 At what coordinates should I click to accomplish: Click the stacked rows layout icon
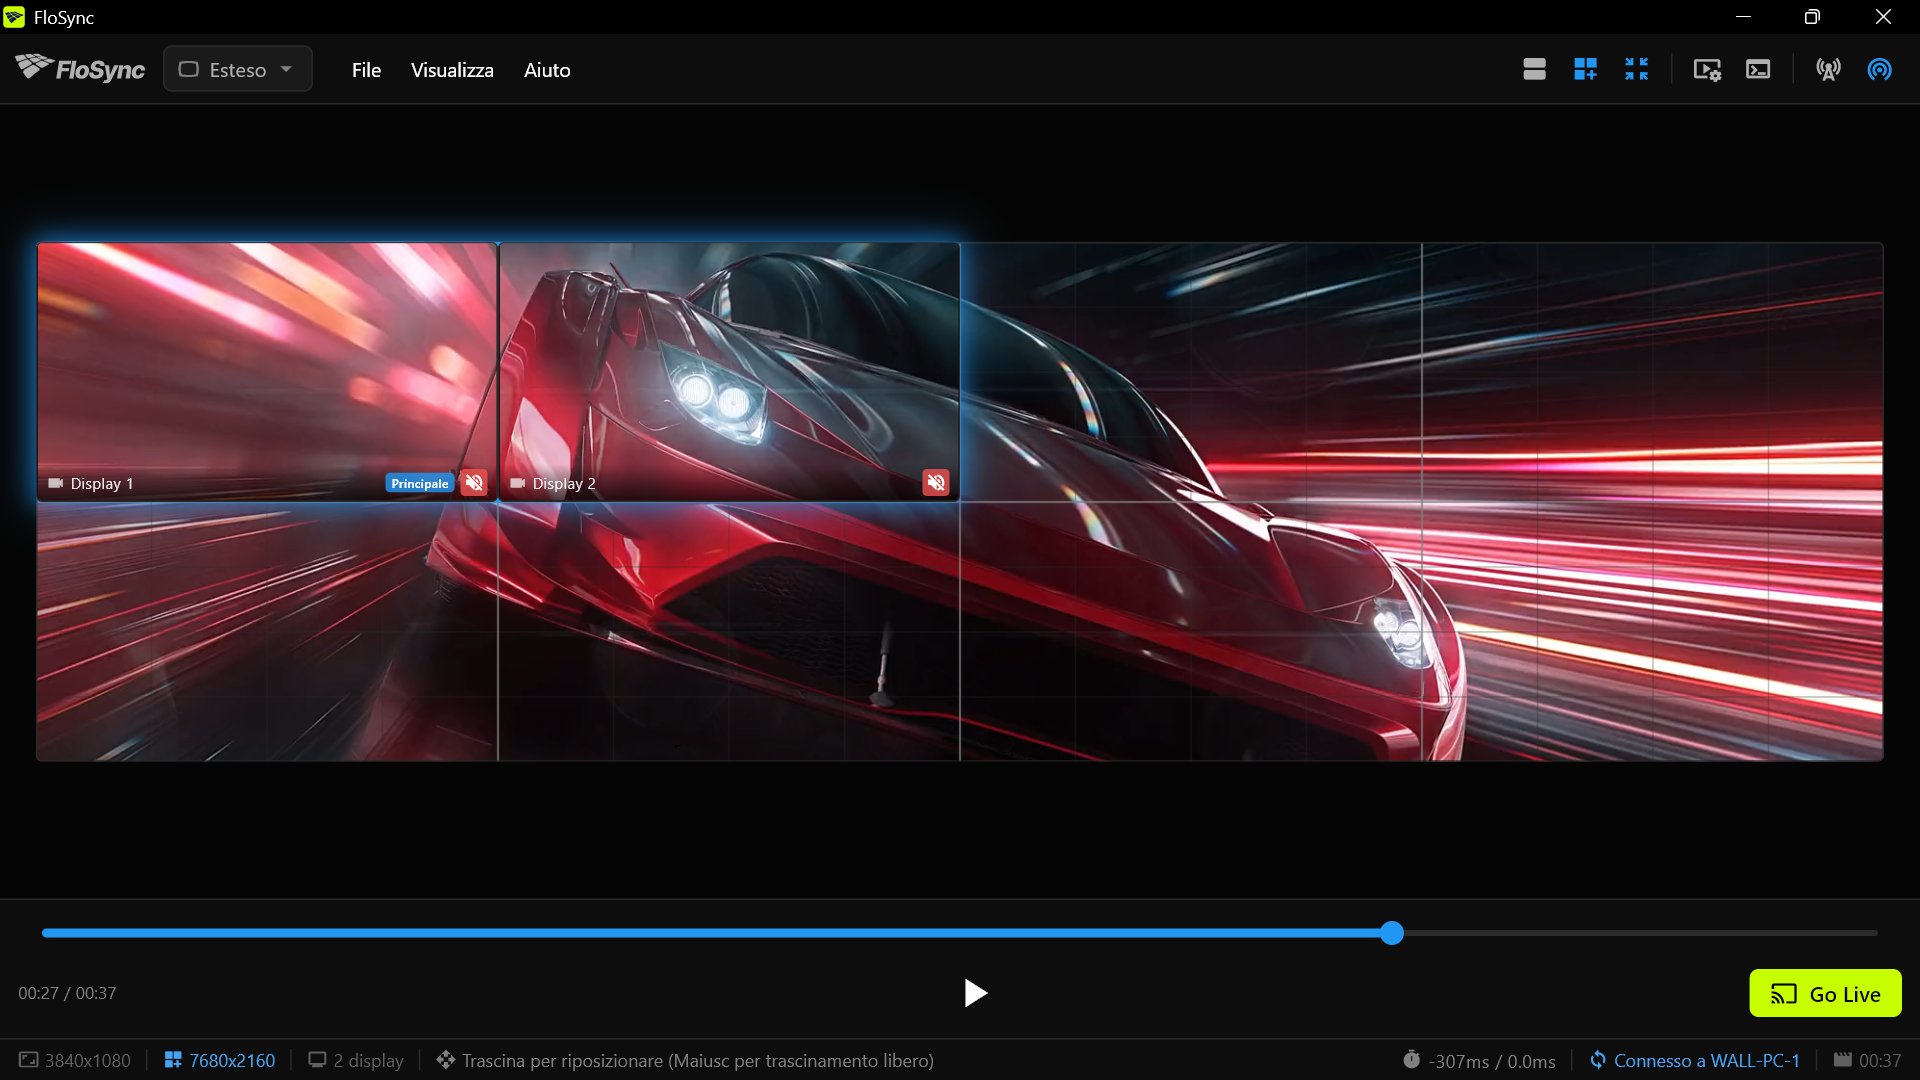pyautogui.click(x=1534, y=69)
